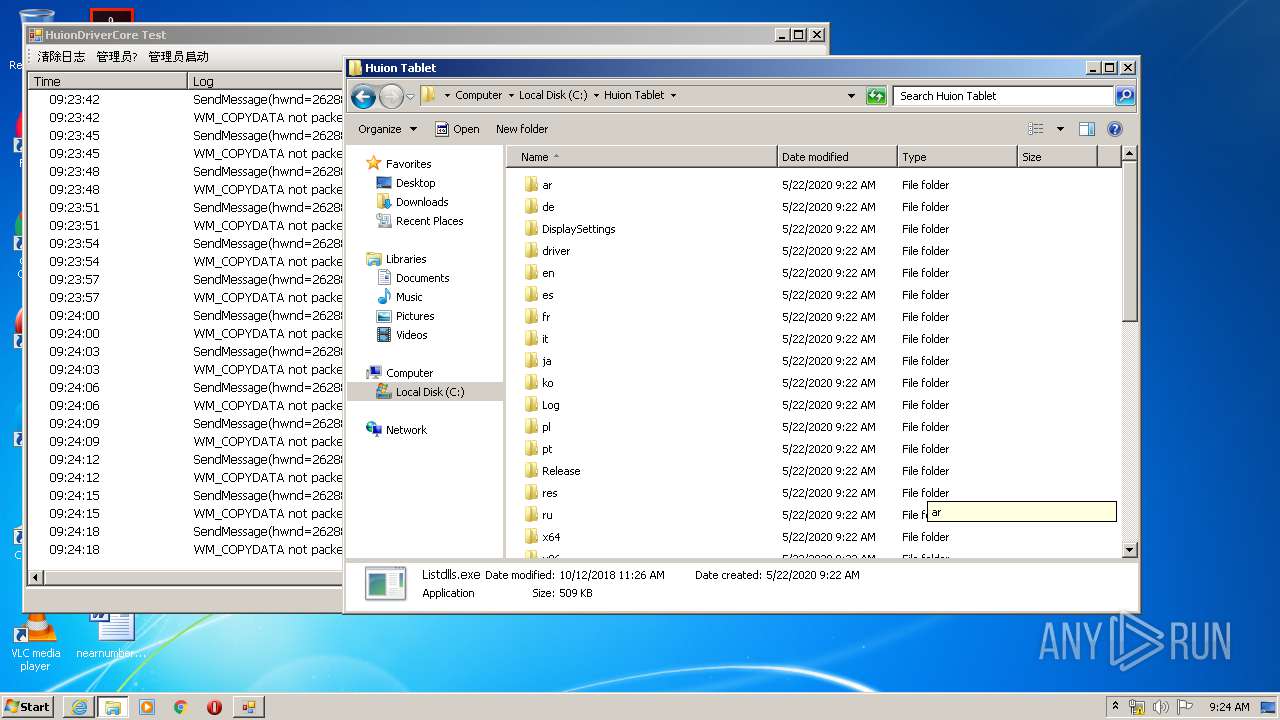Screen dimensions: 1280x720
Task: Expand the Huion Tablet breadcrumb arrow
Action: coord(673,96)
